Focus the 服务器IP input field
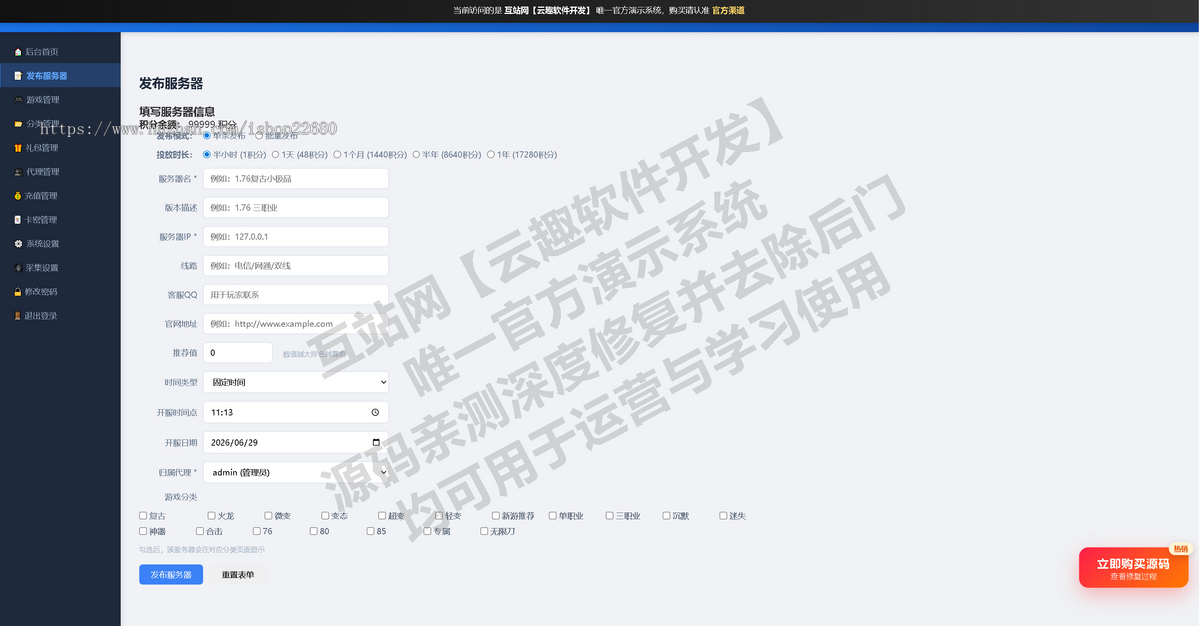 (295, 236)
